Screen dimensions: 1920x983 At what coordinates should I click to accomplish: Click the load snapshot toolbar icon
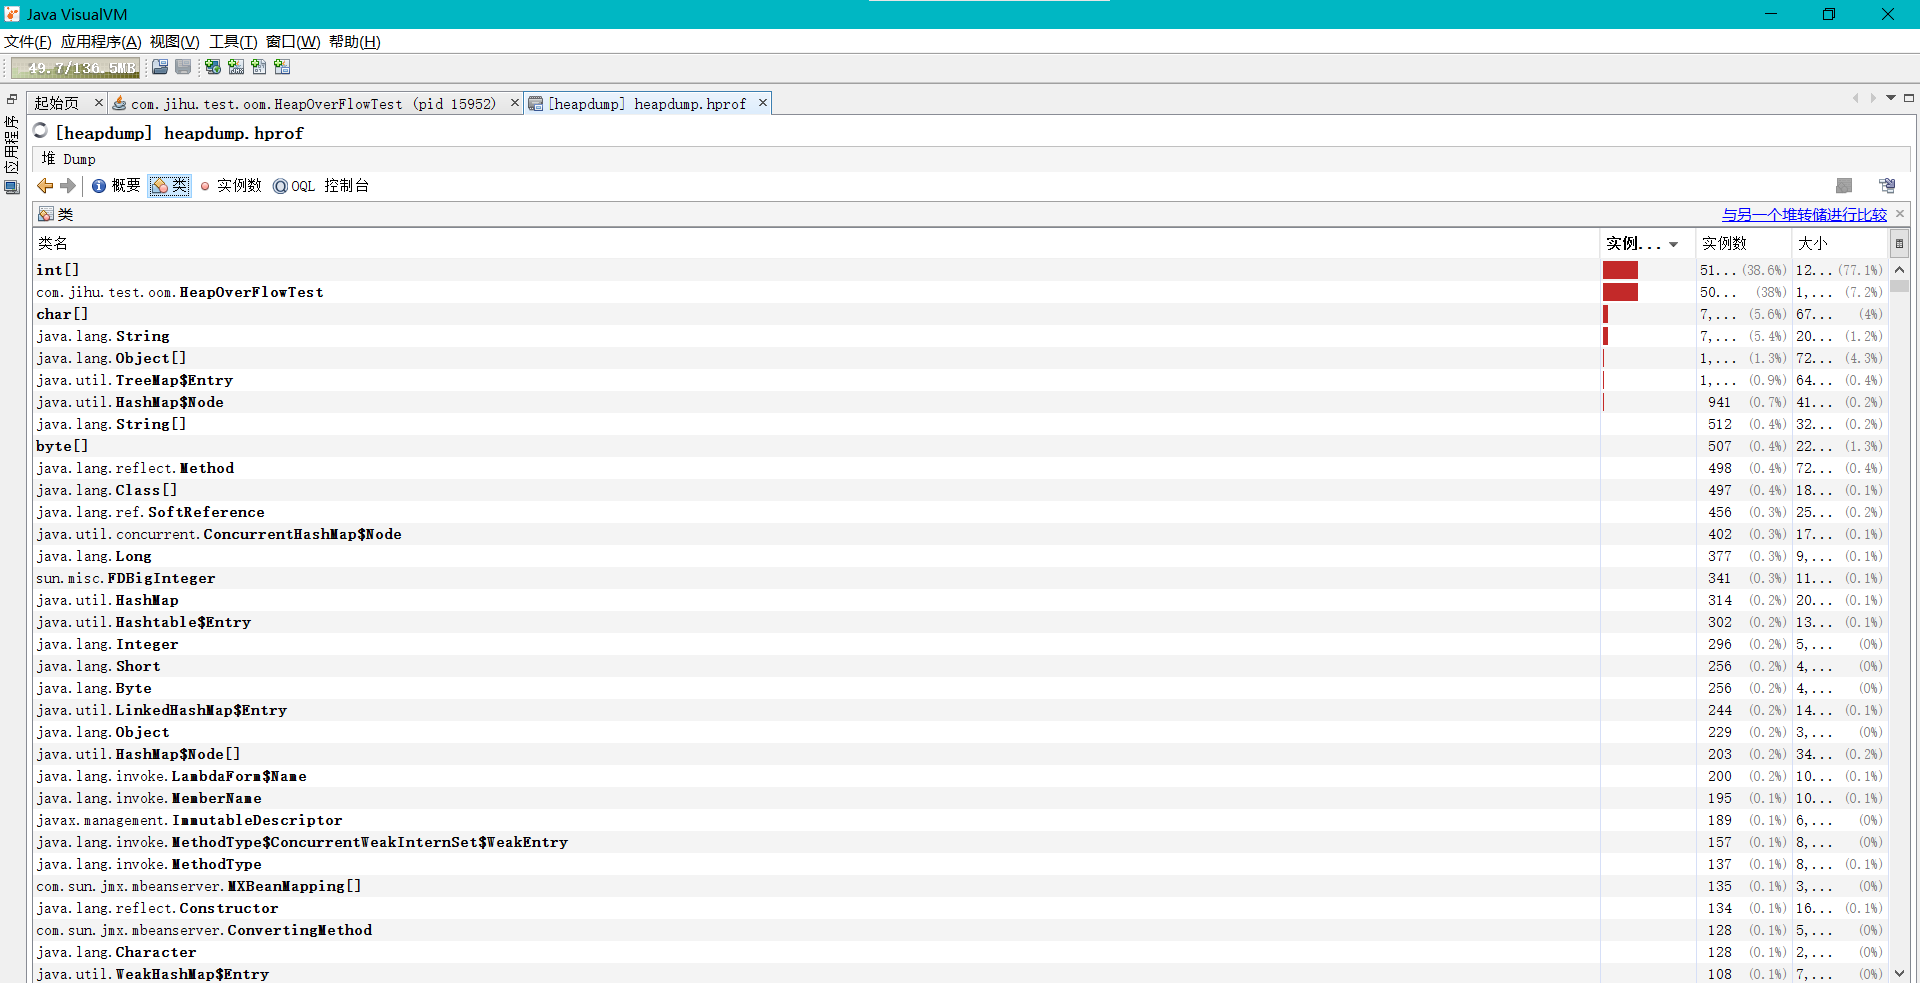click(x=160, y=67)
